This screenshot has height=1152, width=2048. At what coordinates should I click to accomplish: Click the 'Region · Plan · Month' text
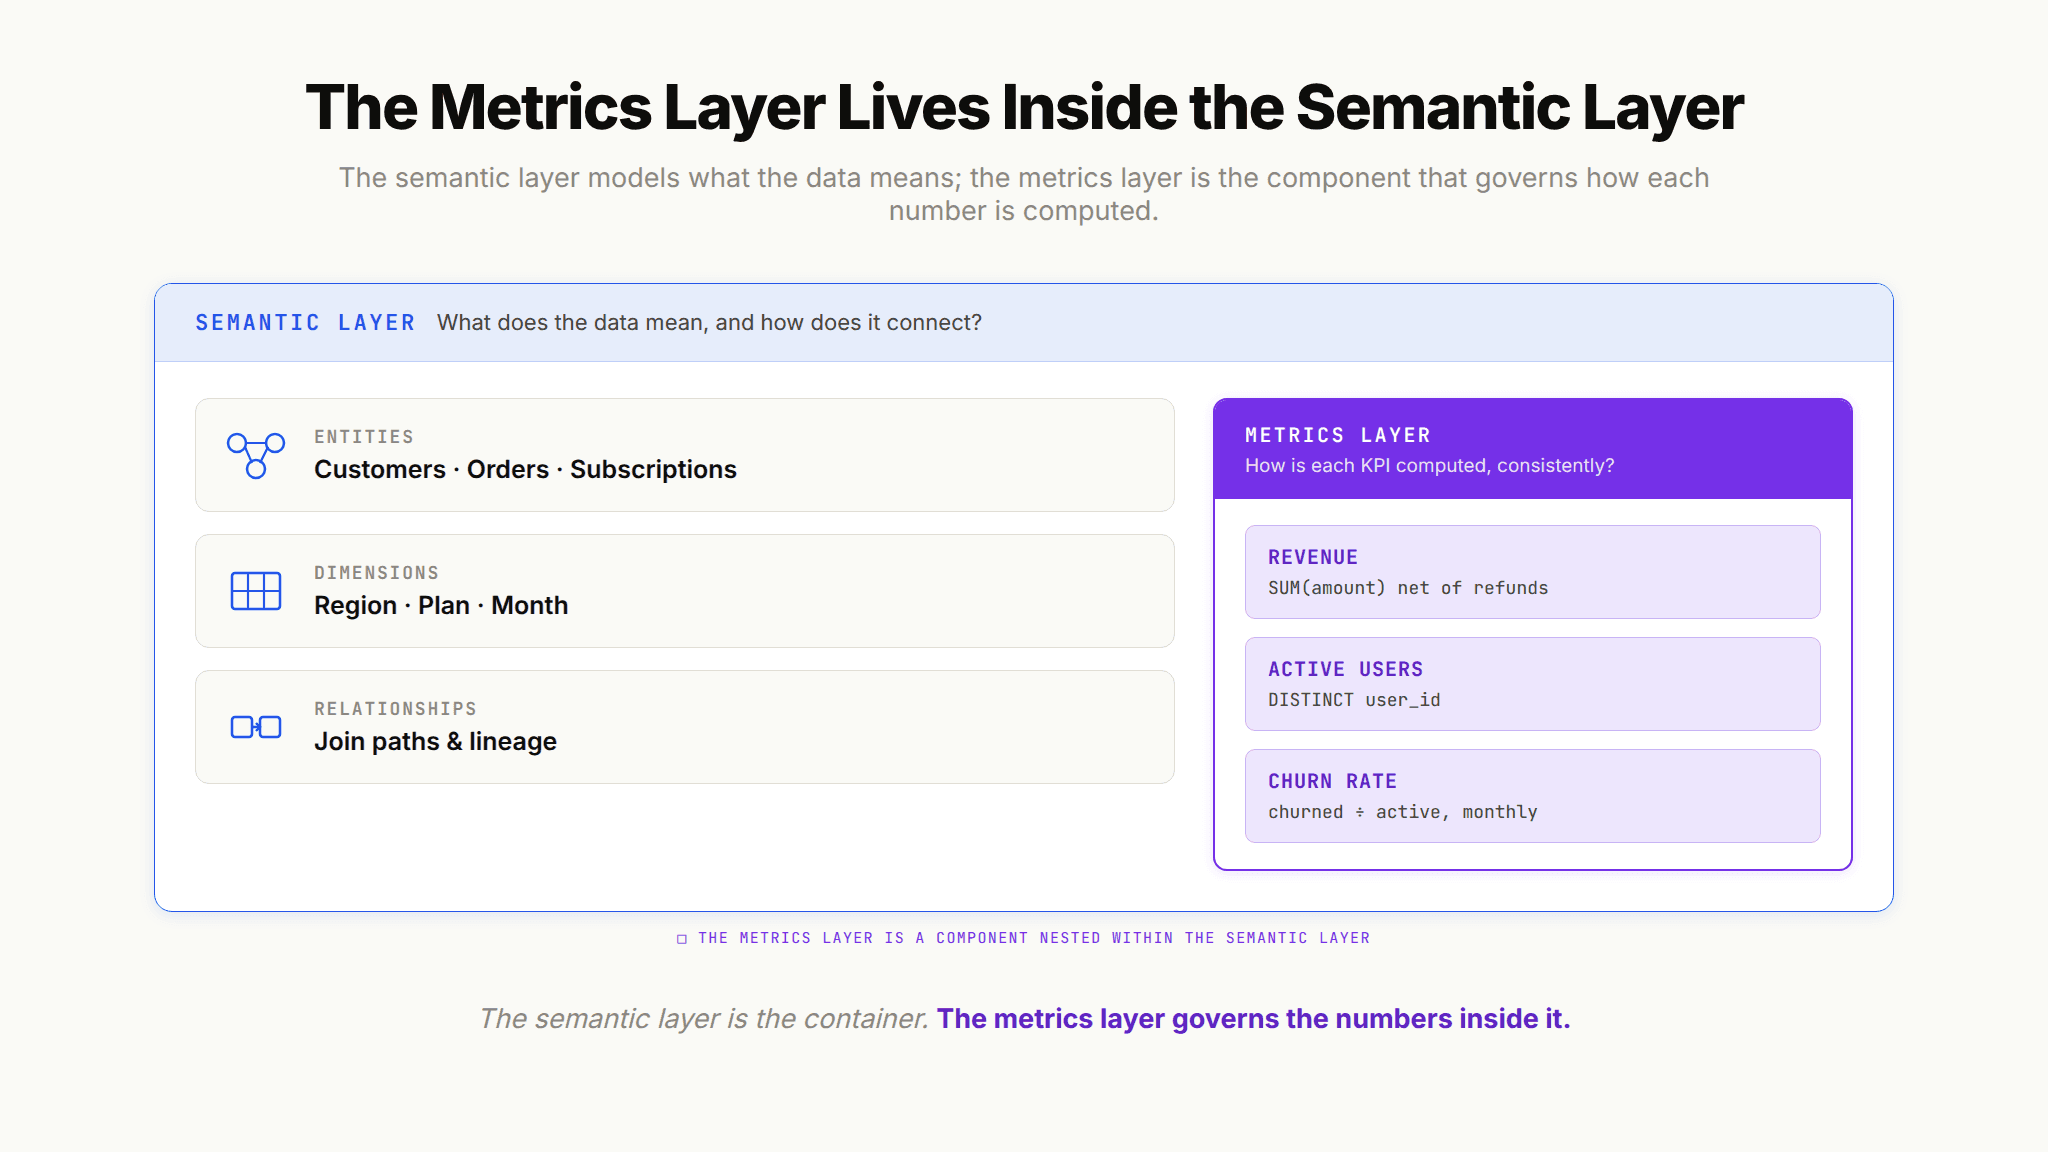point(441,605)
